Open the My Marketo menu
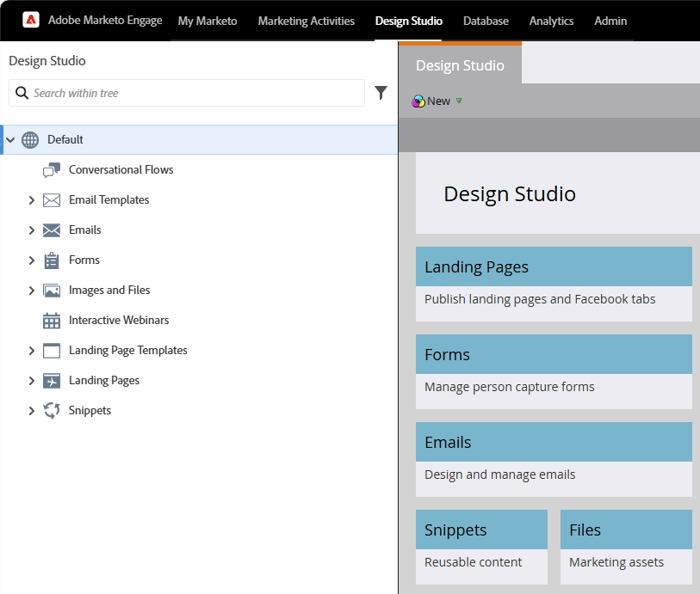The image size is (700, 594). coord(208,21)
